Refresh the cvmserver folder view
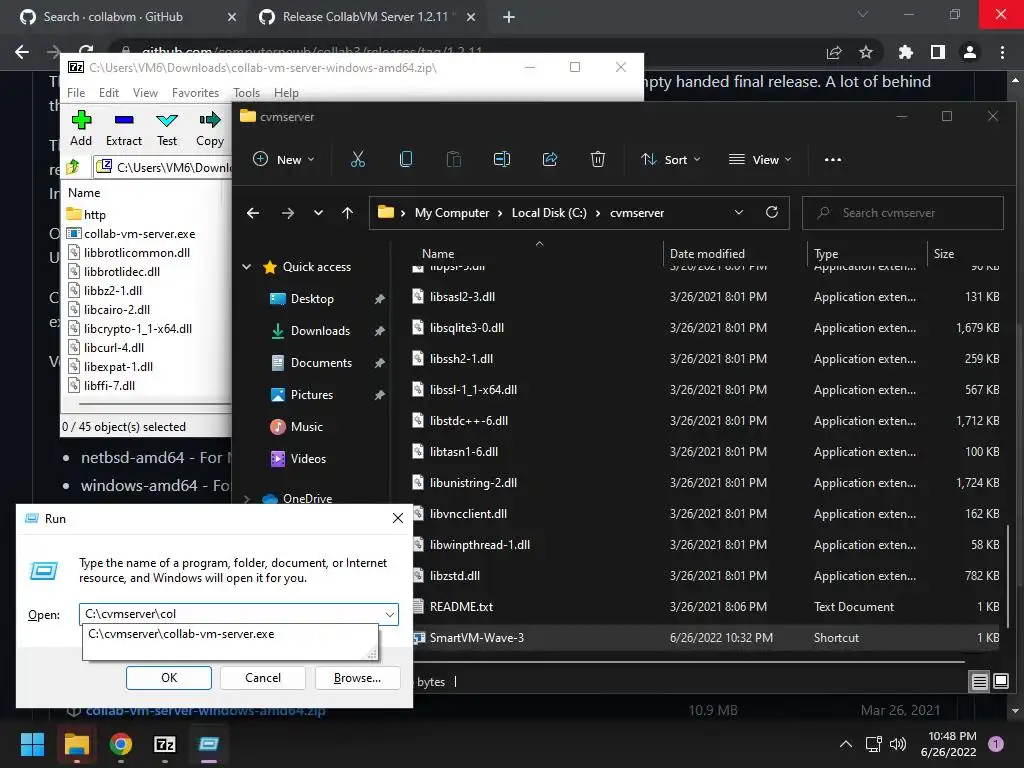 pos(772,212)
